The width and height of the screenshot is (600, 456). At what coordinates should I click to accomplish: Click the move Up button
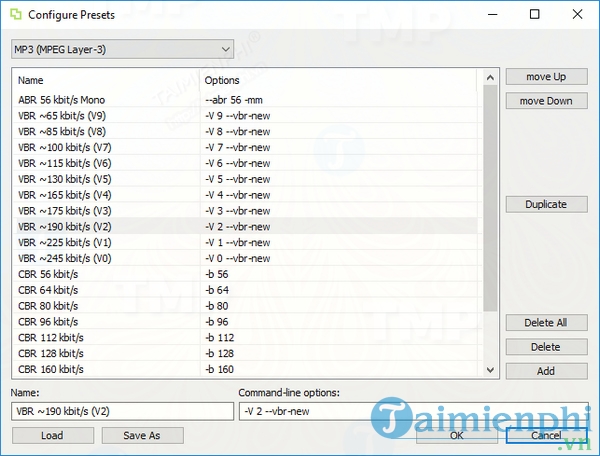[x=545, y=77]
